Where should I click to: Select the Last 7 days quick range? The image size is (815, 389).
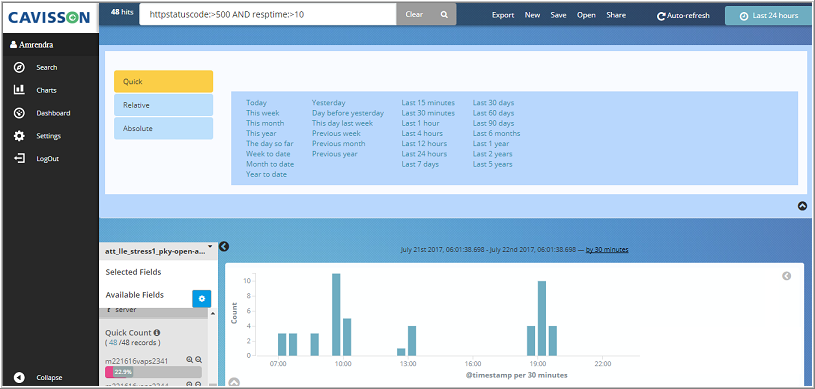420,164
